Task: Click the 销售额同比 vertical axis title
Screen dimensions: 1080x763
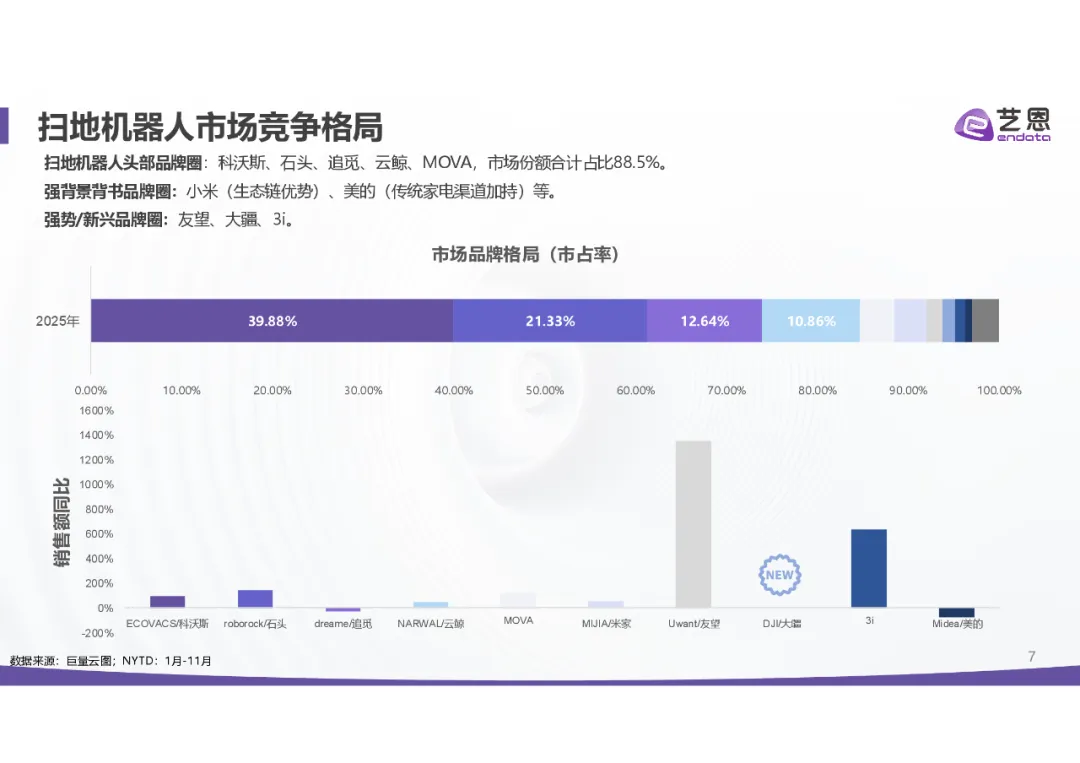Action: (x=61, y=523)
